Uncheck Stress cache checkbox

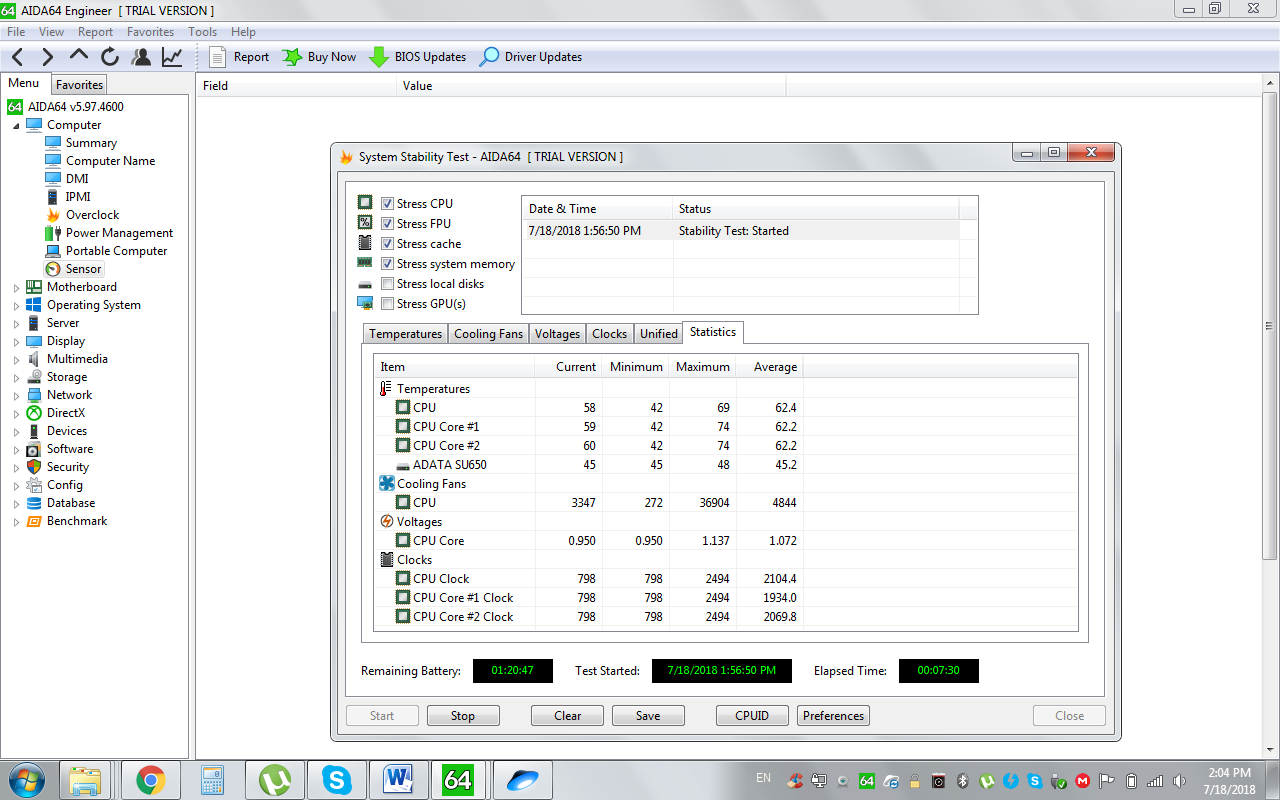[x=387, y=244]
